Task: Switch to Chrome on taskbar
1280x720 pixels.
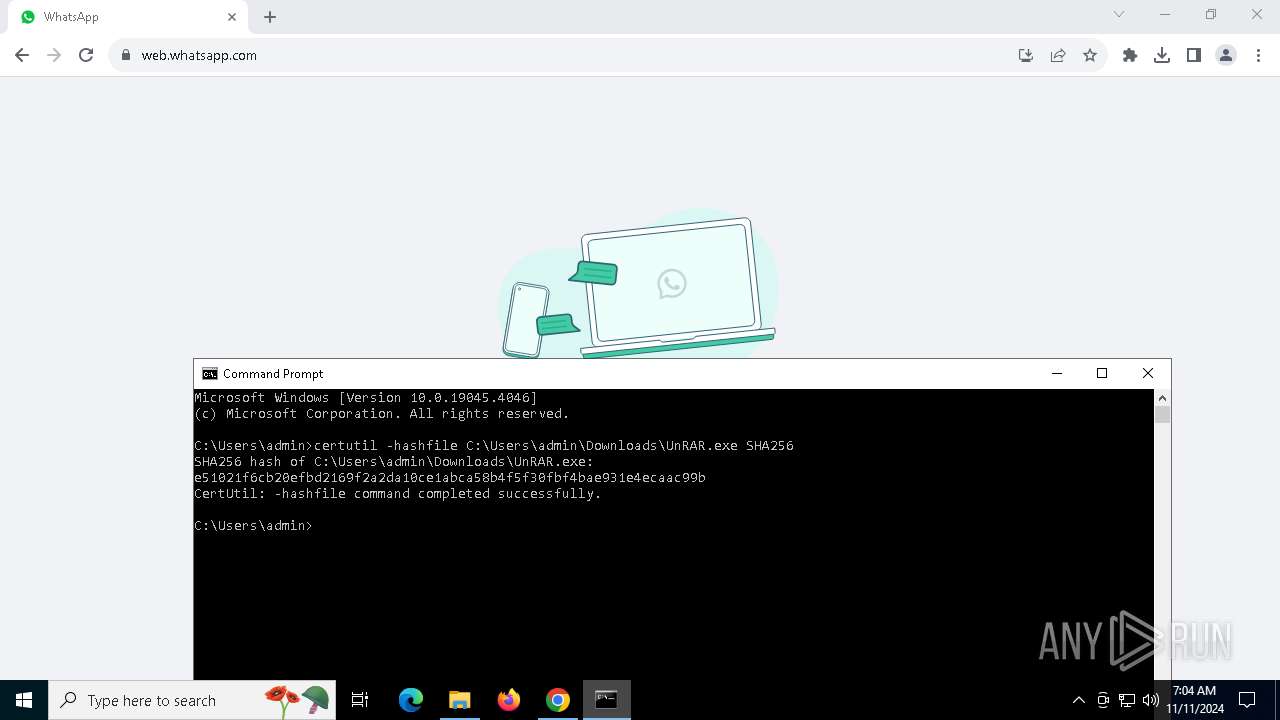Action: pos(558,700)
